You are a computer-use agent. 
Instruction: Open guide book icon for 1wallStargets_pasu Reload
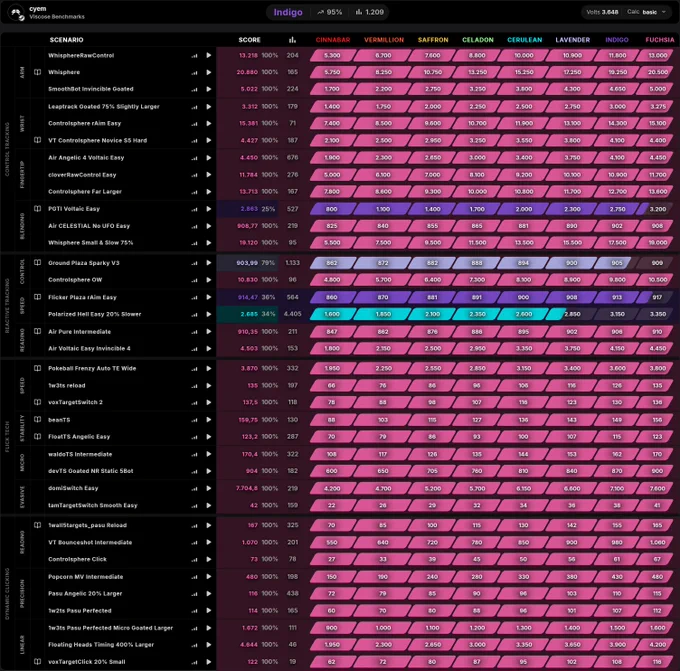(x=38, y=525)
